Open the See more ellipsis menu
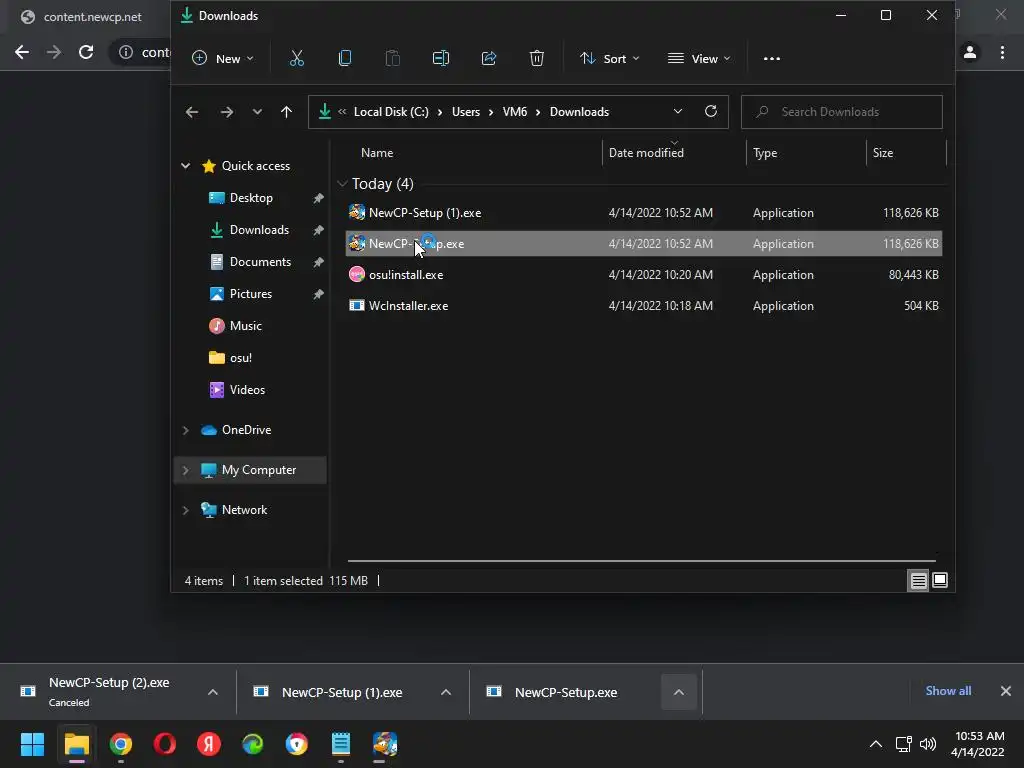1024x768 pixels. tap(772, 59)
